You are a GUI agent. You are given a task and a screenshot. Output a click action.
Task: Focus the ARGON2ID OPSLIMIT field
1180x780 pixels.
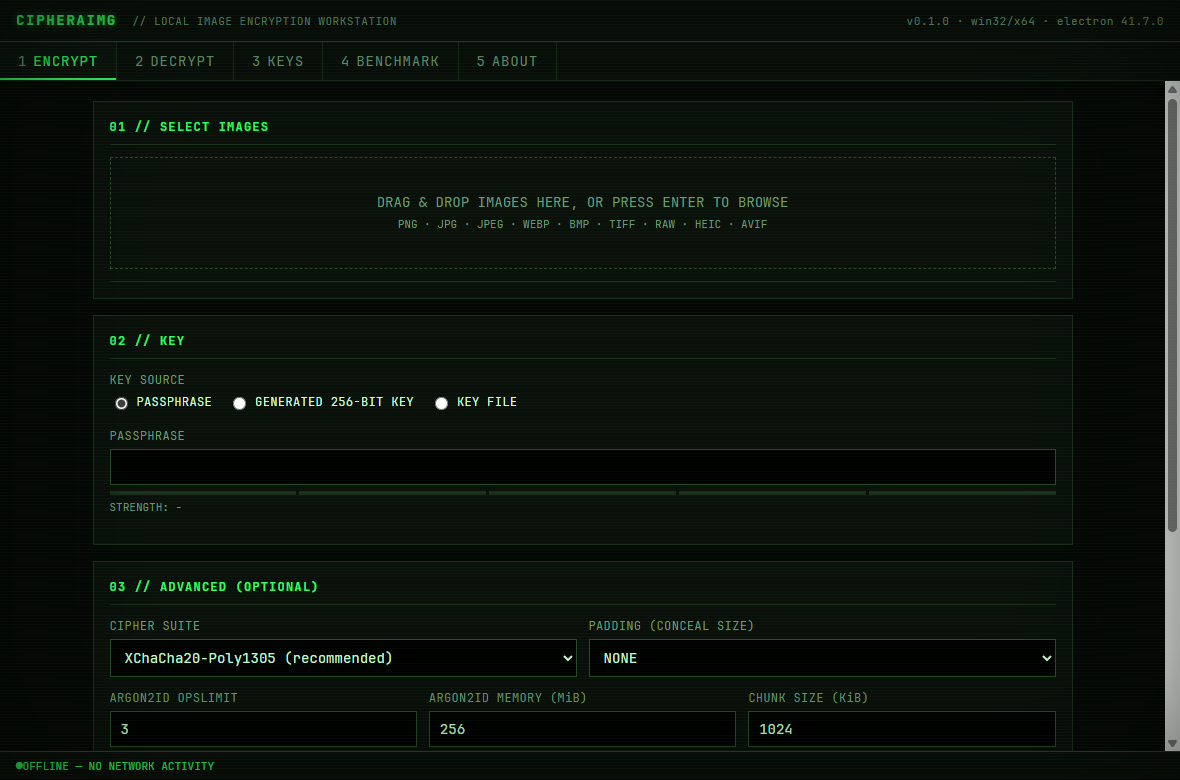[263, 729]
